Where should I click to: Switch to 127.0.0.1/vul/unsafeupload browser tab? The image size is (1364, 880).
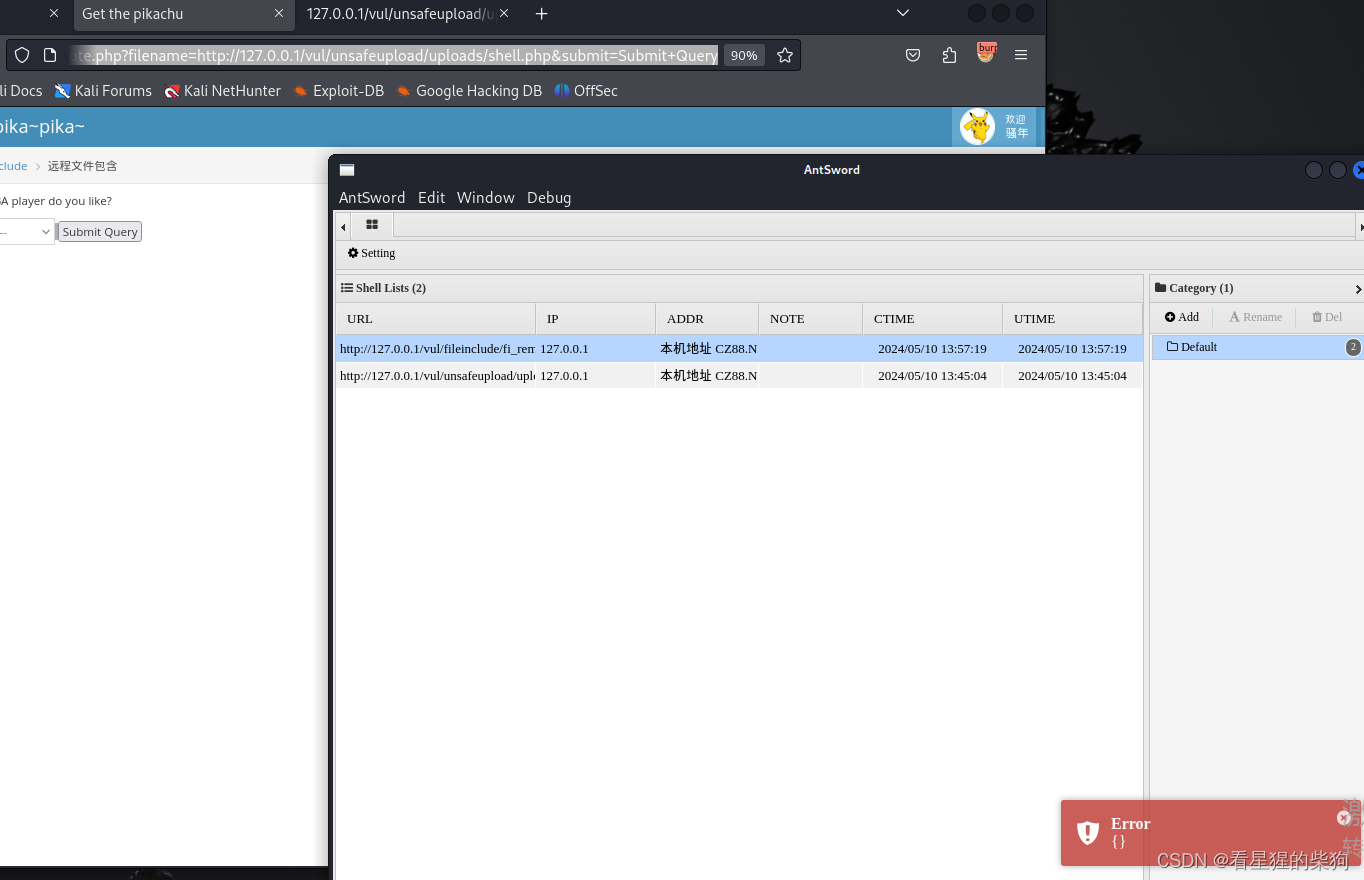(x=400, y=14)
